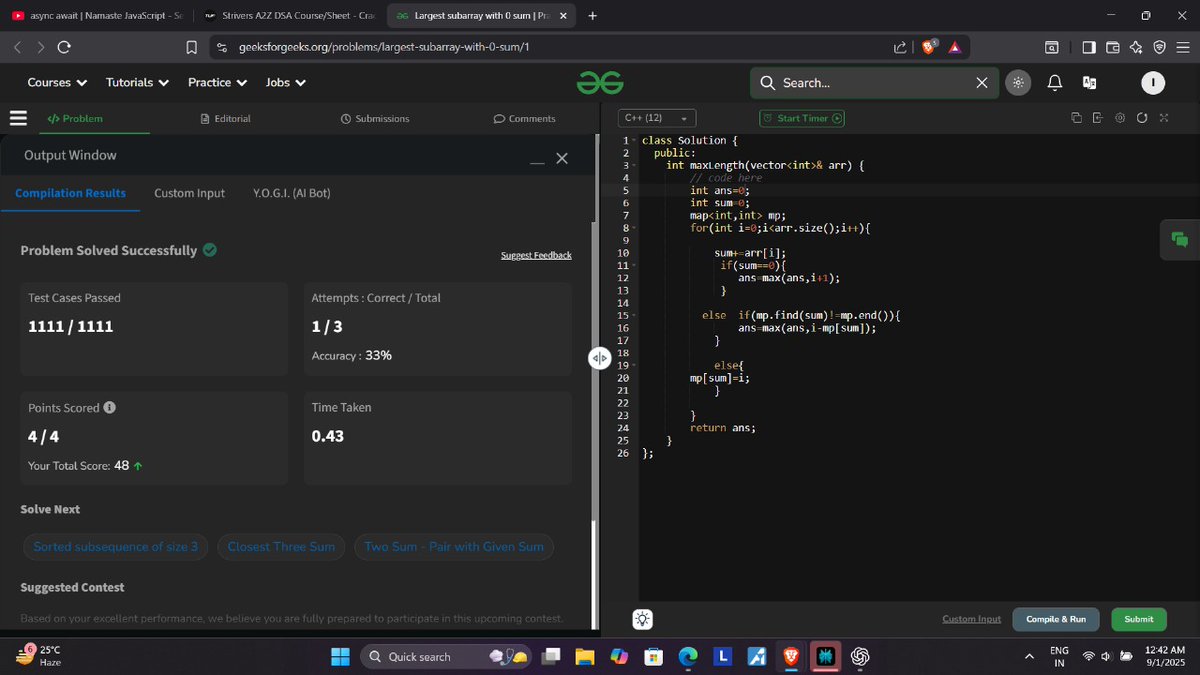
Task: Open Brave Wallet icon
Action: [1112, 47]
